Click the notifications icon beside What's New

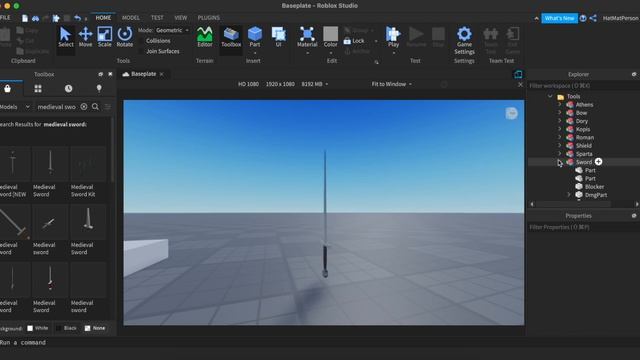583,18
